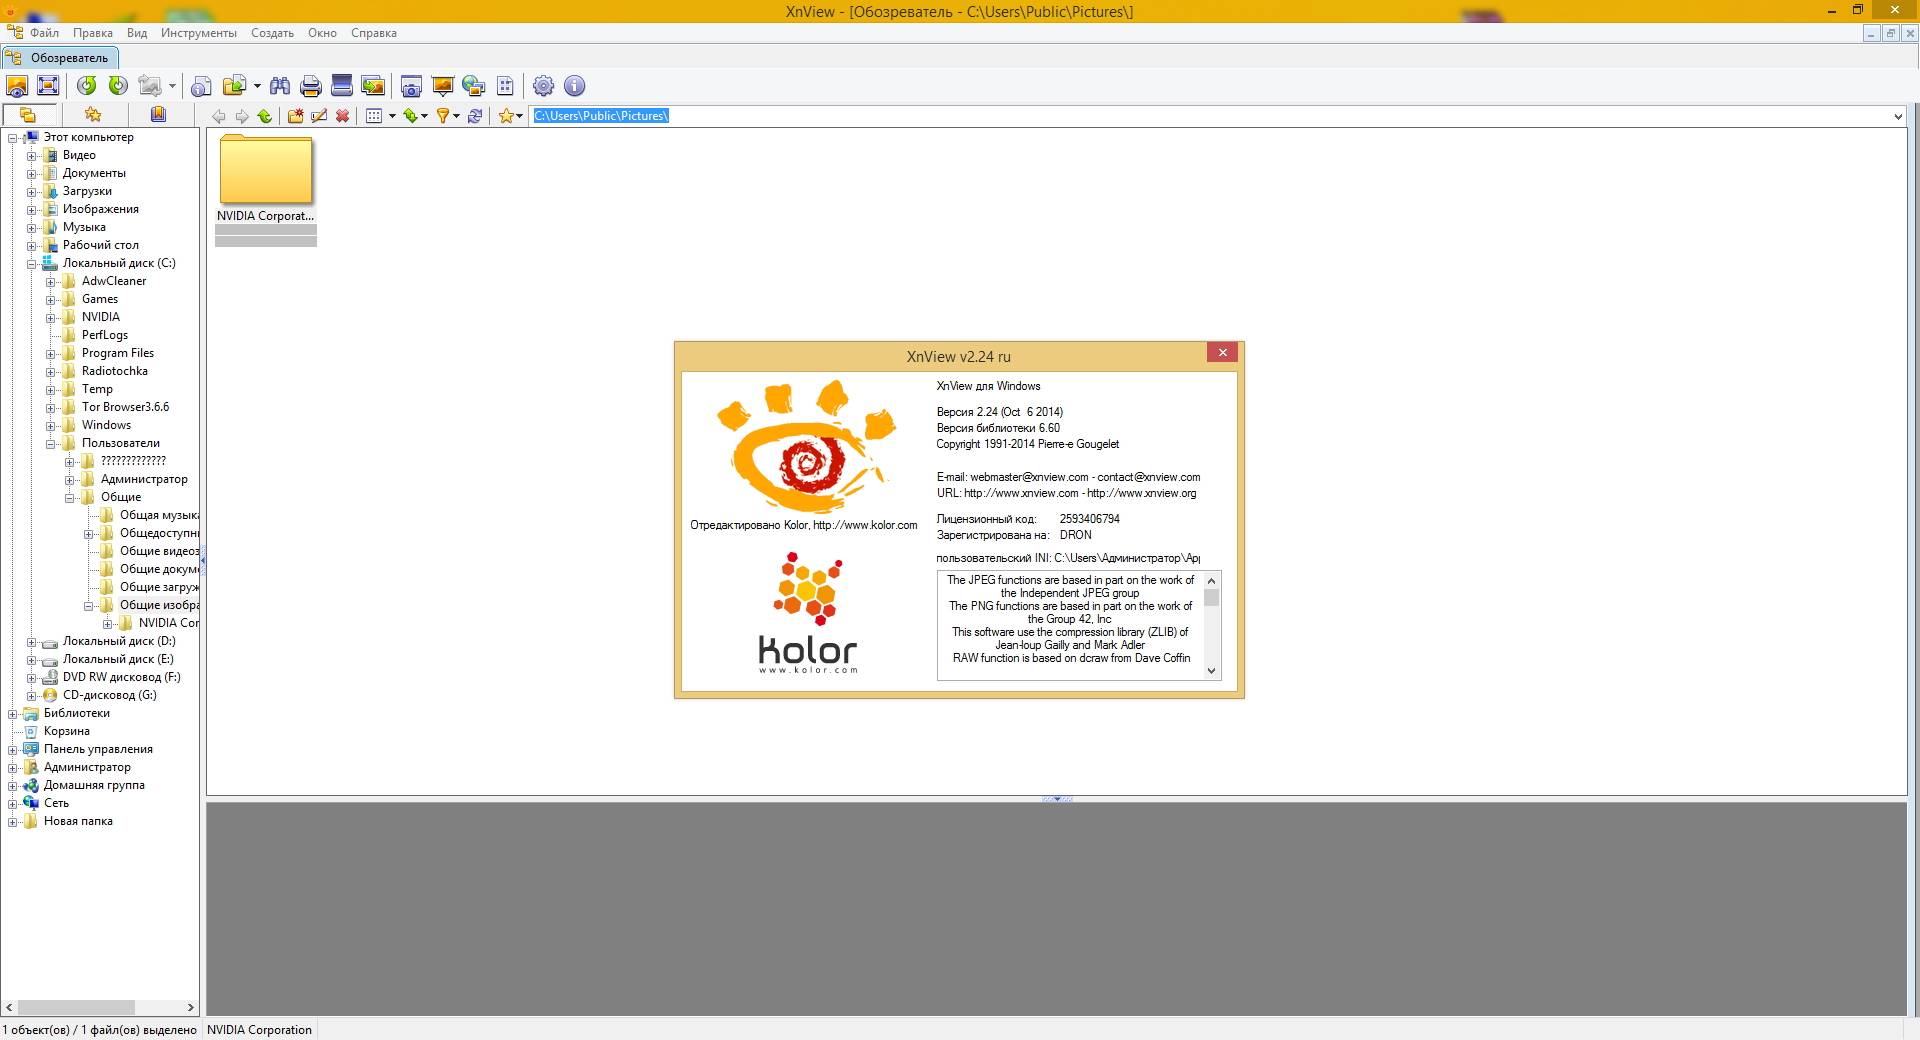The height and width of the screenshot is (1040, 1920).
Task: Click the Filter funnel icon
Action: click(442, 116)
